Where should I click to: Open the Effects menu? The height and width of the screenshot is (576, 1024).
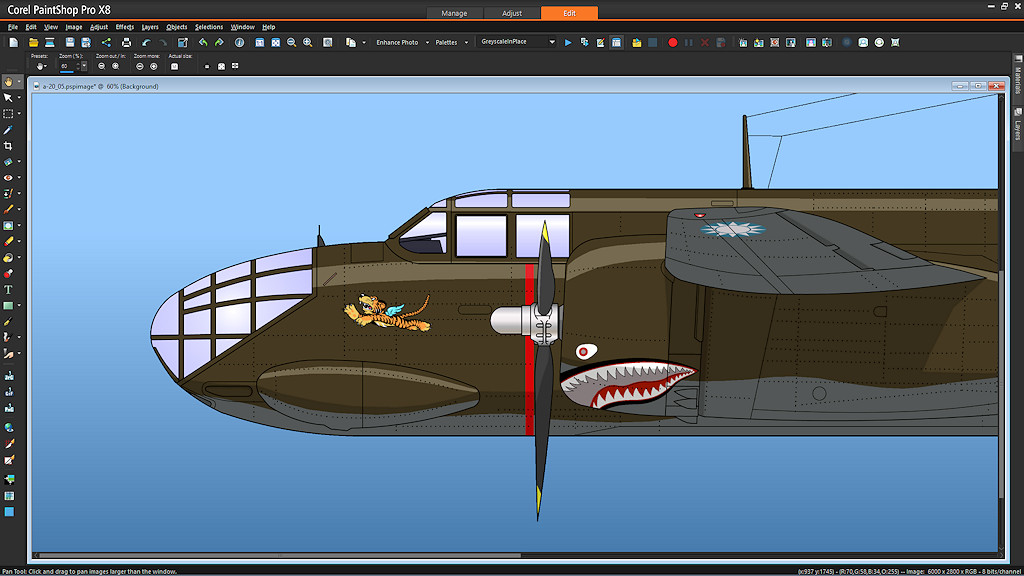click(124, 27)
